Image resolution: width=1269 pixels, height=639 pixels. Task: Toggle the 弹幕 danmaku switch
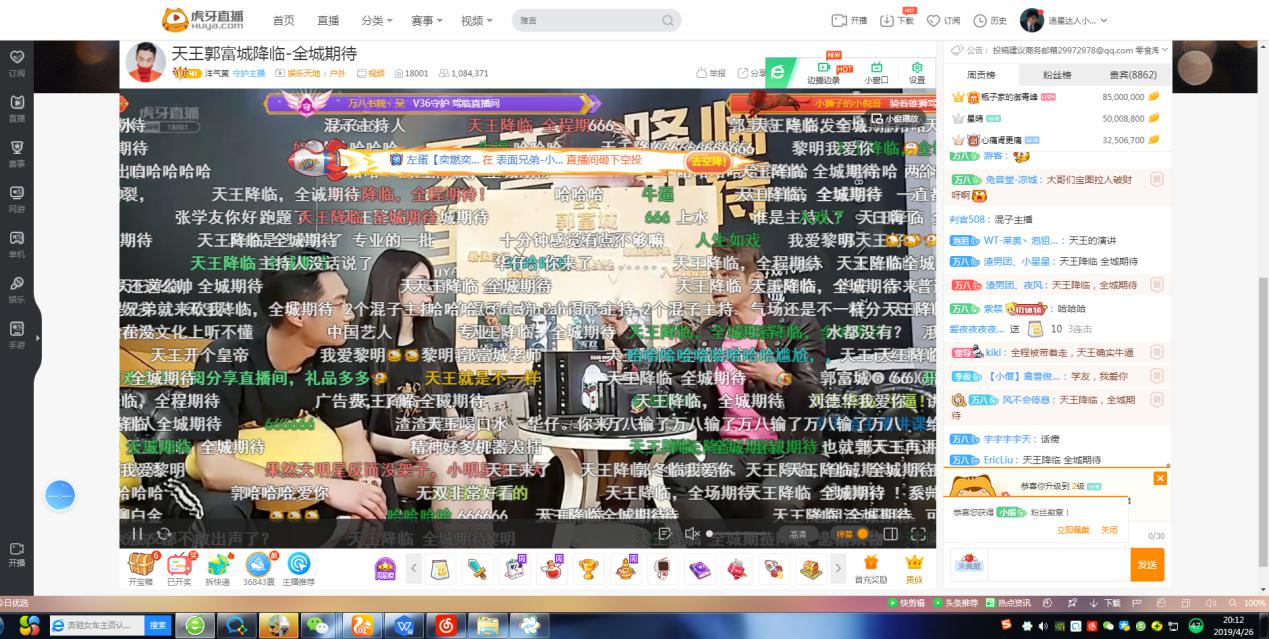pos(853,534)
